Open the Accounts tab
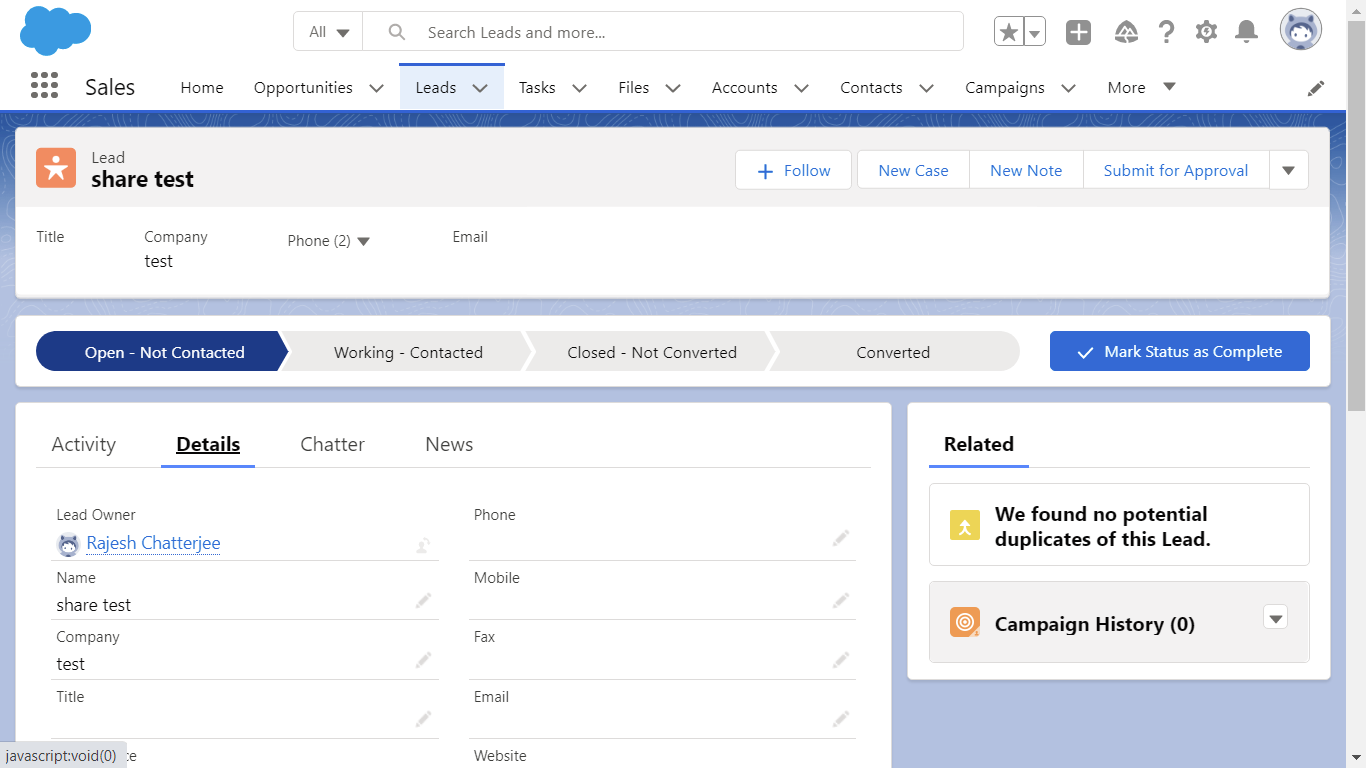1366x768 pixels. [x=745, y=88]
